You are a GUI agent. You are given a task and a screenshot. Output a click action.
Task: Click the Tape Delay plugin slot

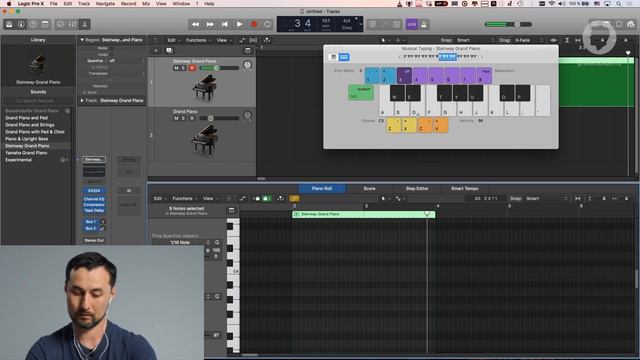pos(94,211)
